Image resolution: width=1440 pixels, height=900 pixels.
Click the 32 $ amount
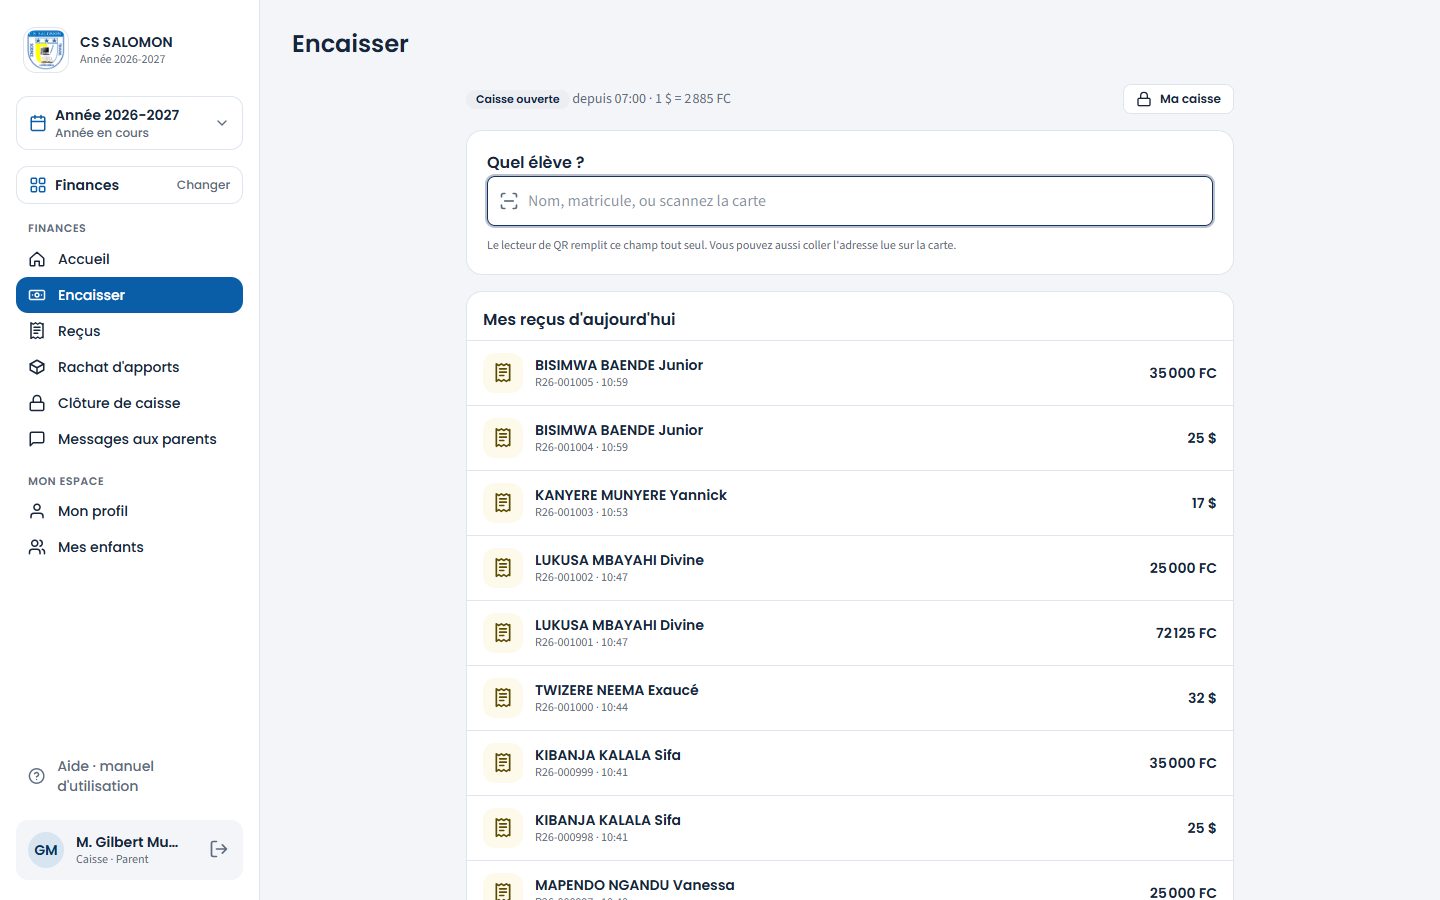tap(1202, 698)
